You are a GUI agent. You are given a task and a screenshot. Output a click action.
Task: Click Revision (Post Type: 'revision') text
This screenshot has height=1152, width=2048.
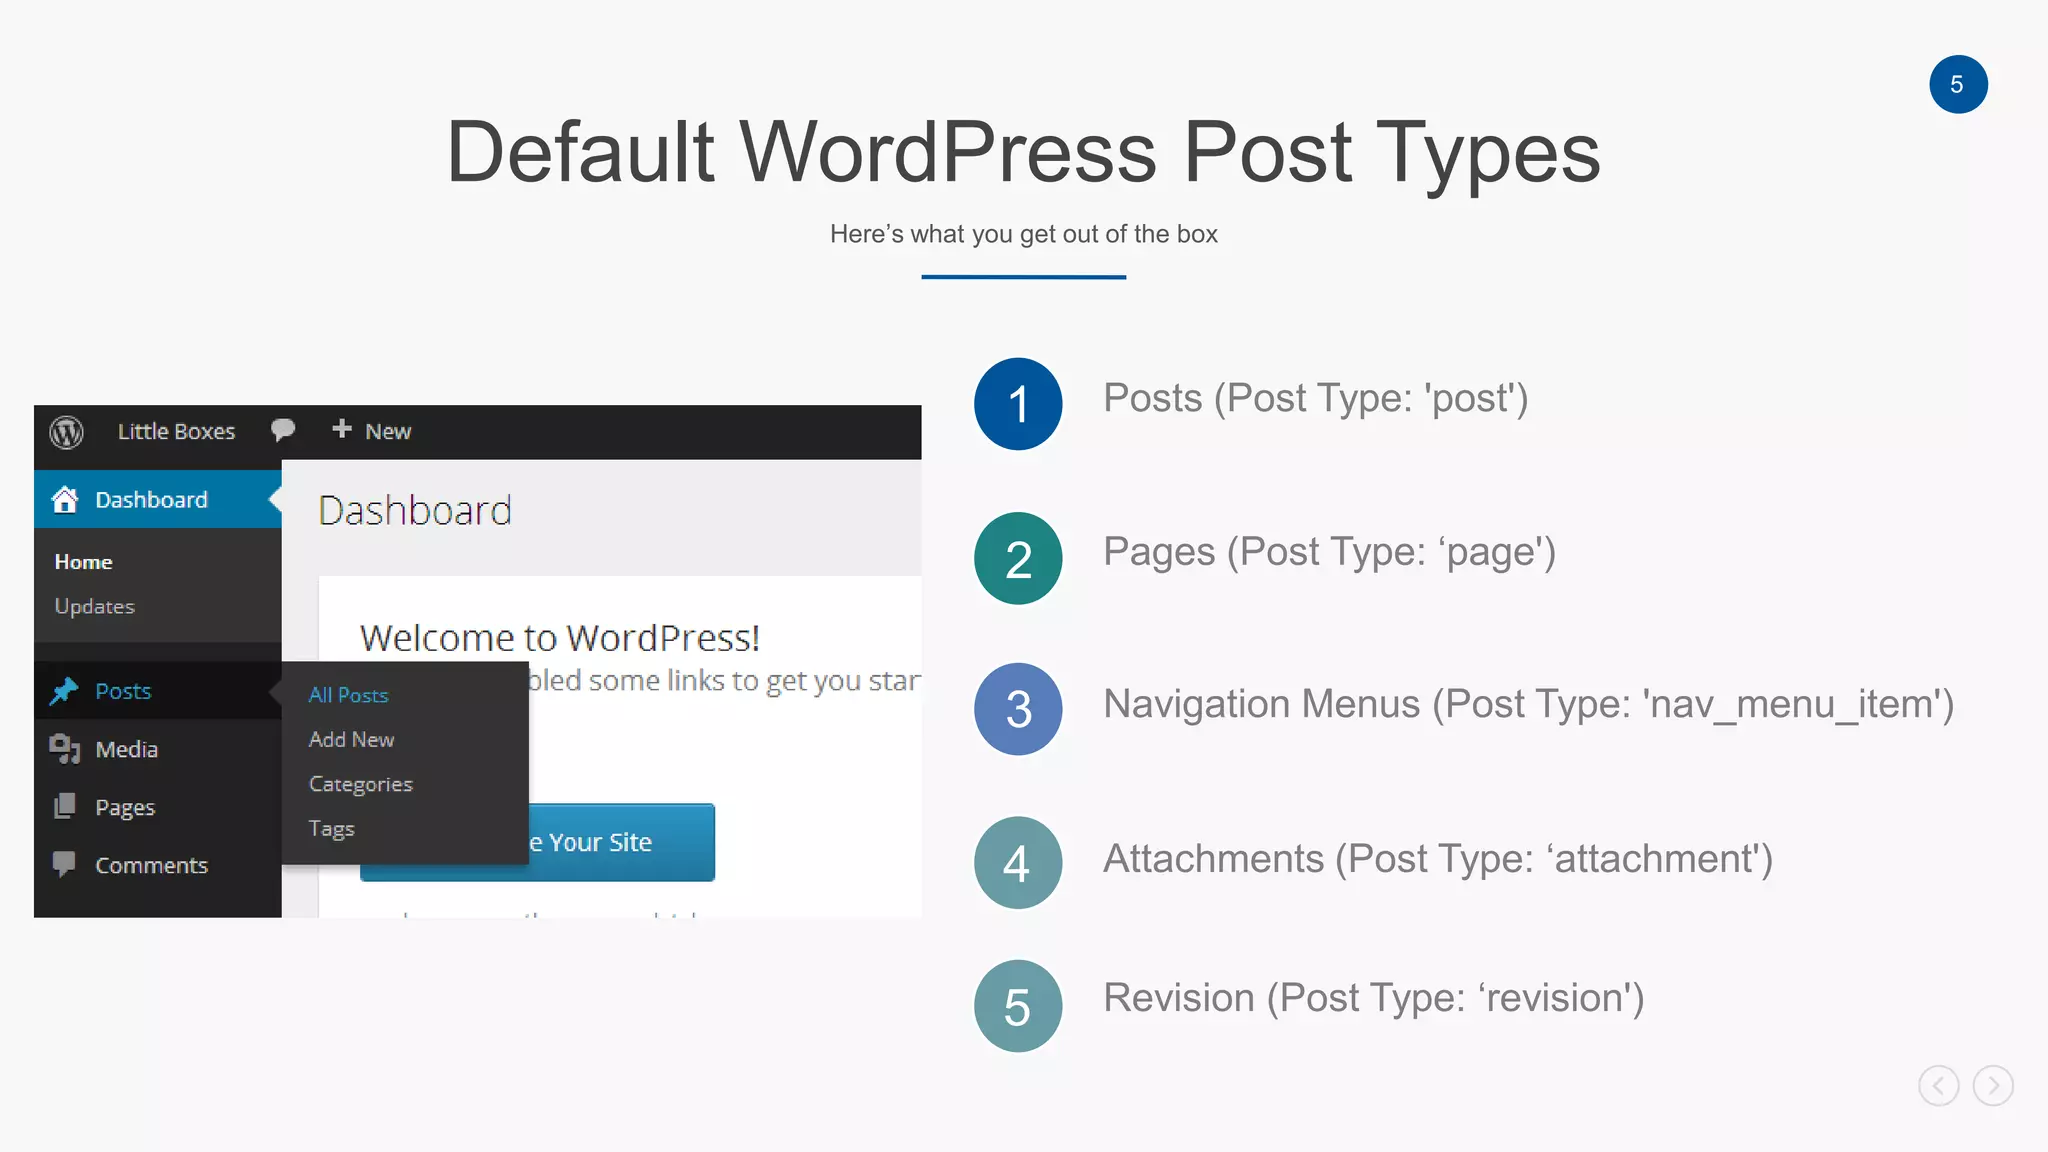pos(1374,999)
